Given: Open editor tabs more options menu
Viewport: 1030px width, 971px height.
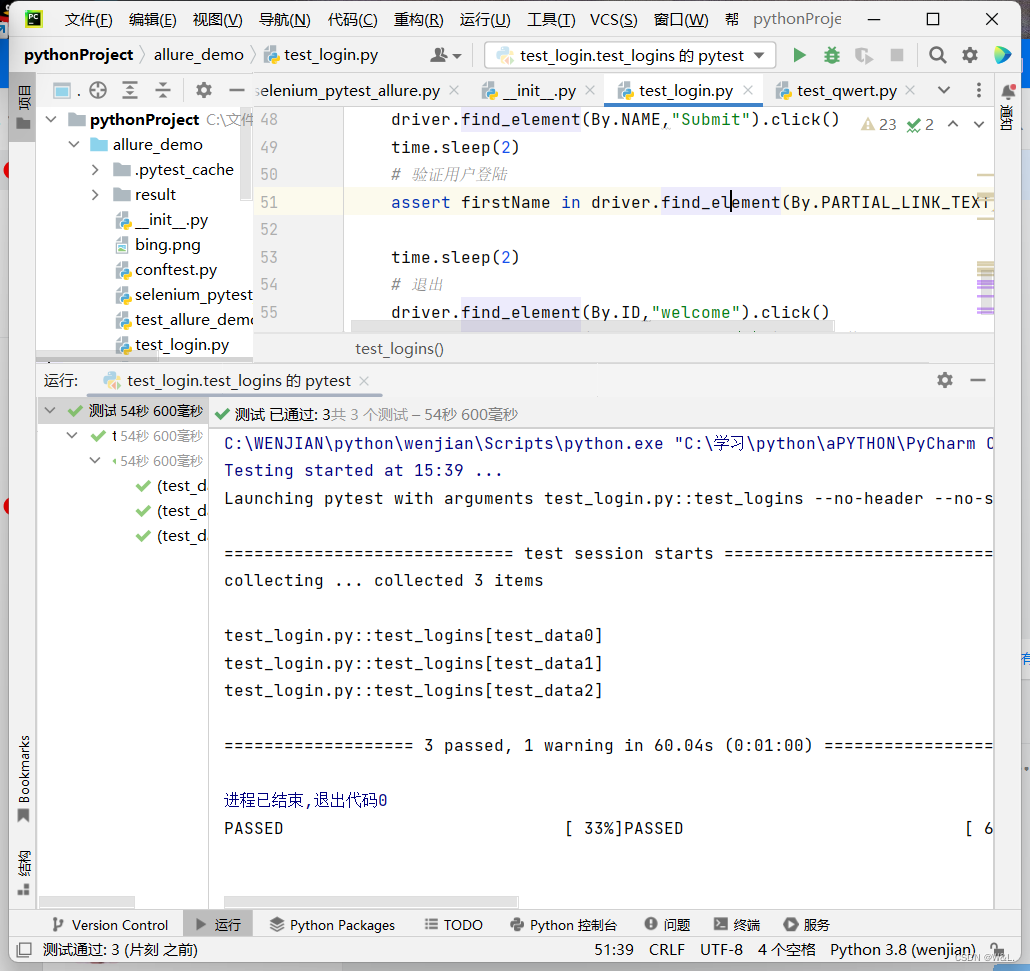Looking at the screenshot, I should point(979,90).
